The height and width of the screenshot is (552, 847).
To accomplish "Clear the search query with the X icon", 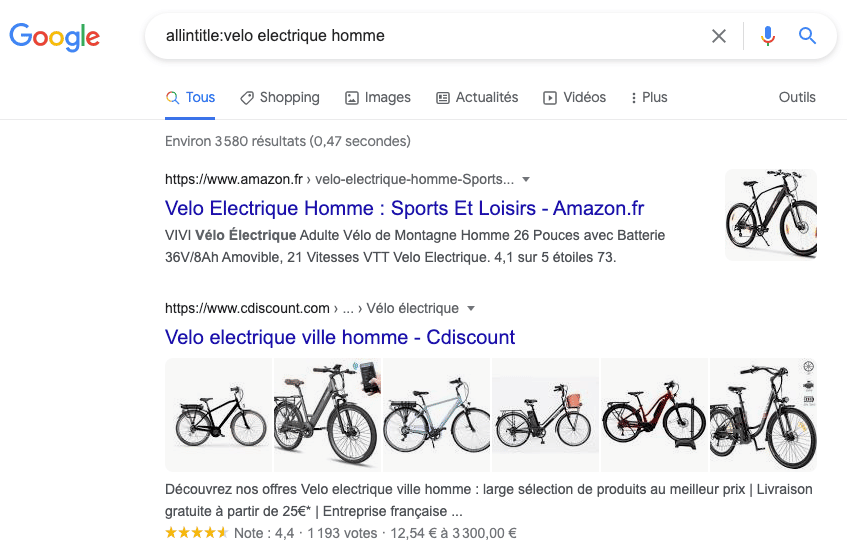I will tap(719, 36).
